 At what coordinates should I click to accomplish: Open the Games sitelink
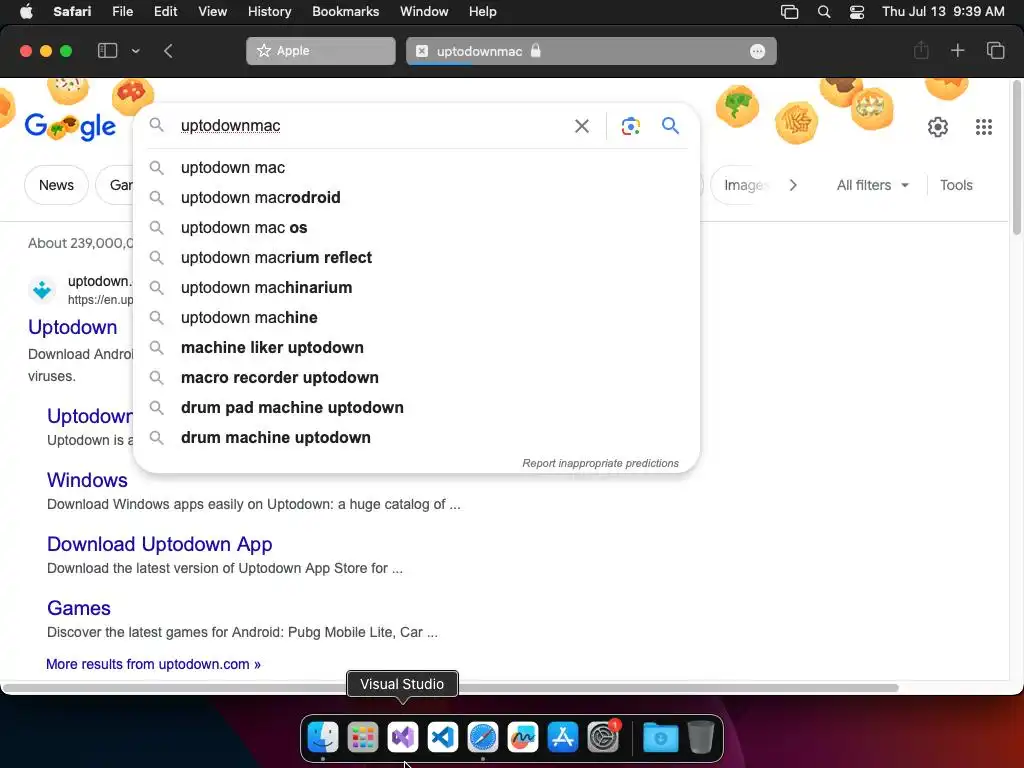[x=78, y=608]
